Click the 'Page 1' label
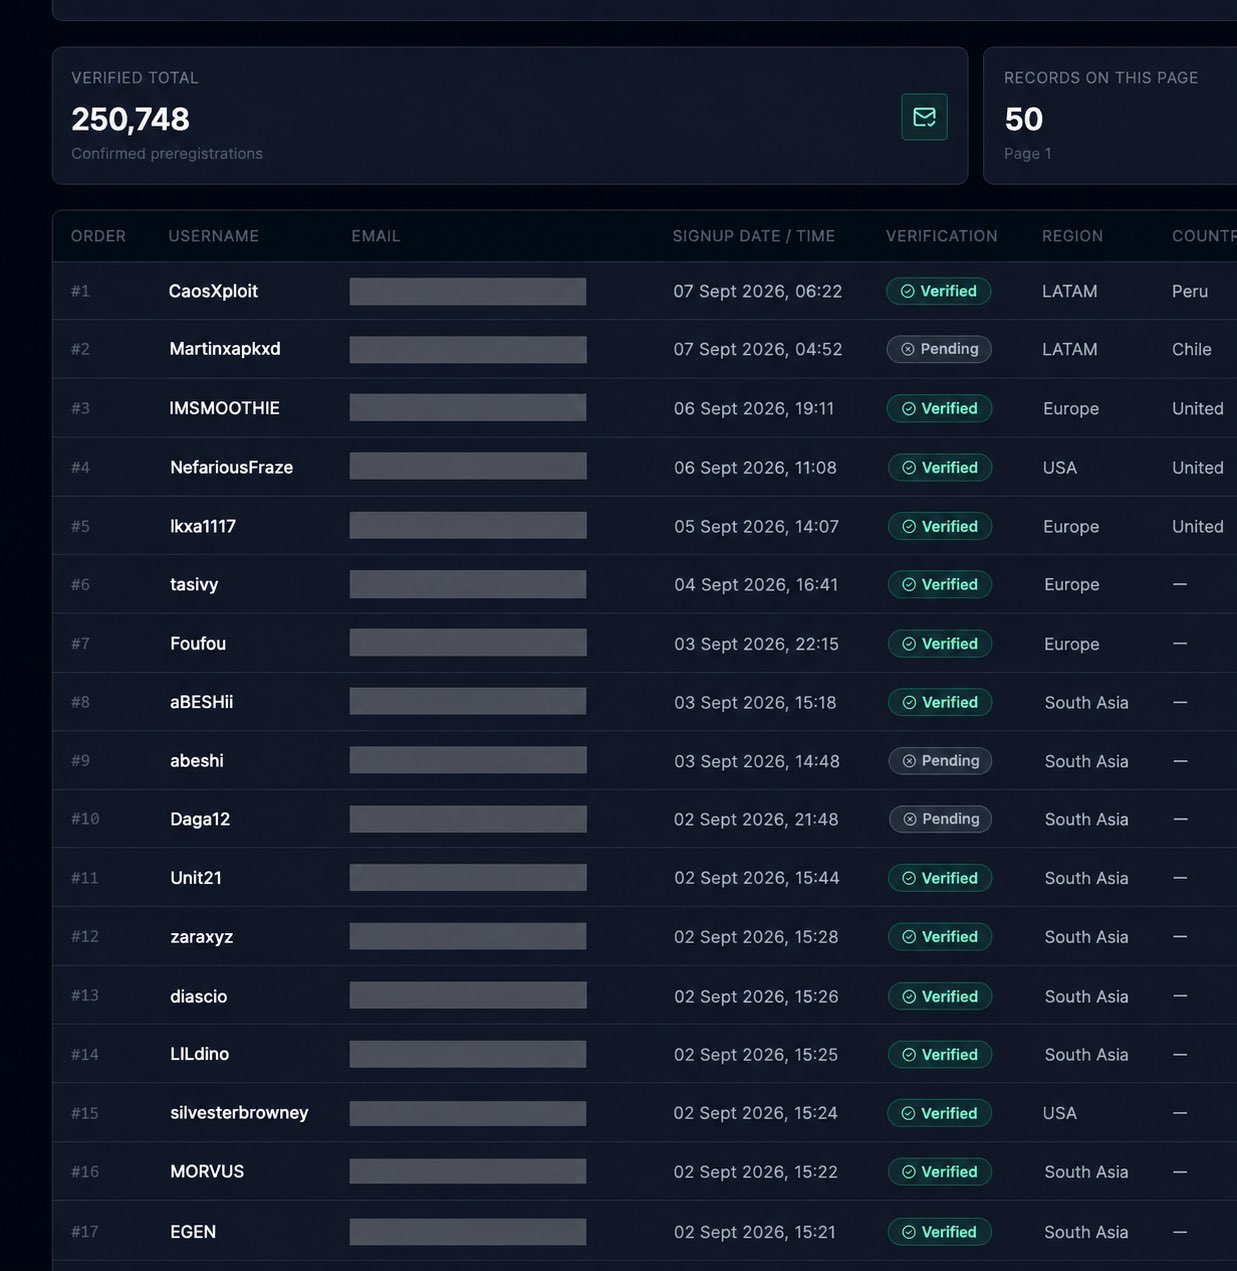 (x=1027, y=153)
